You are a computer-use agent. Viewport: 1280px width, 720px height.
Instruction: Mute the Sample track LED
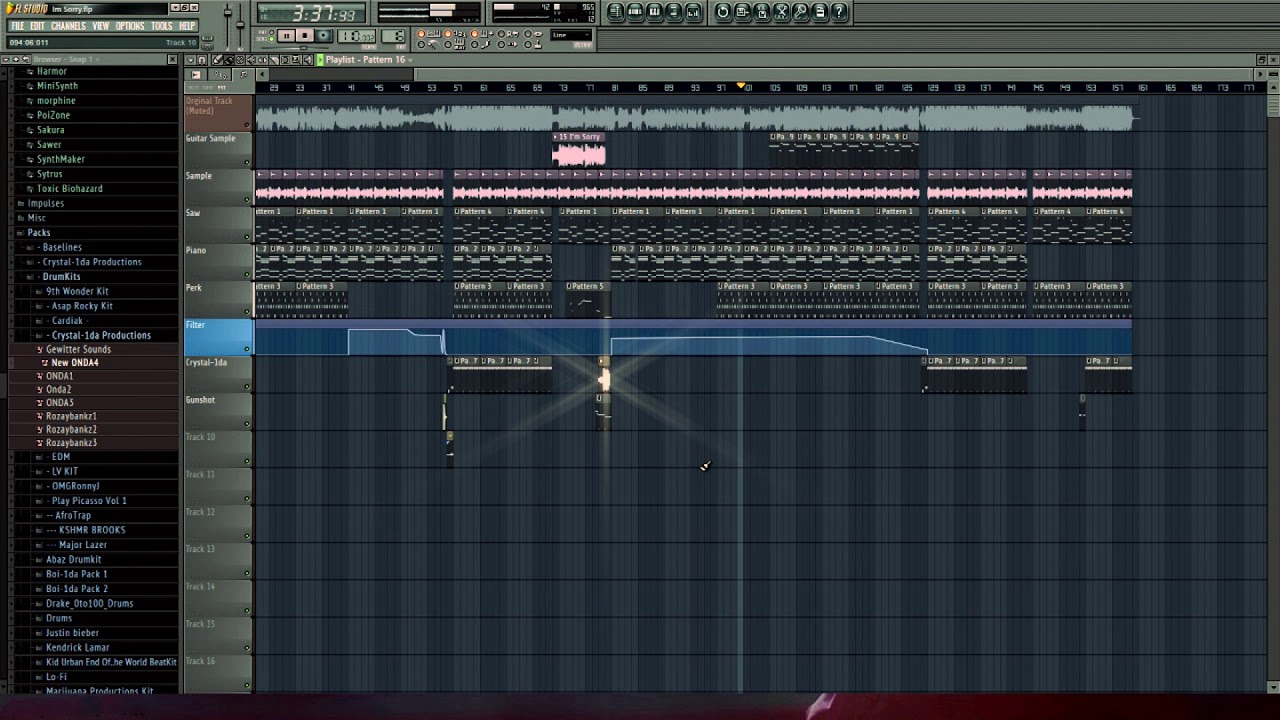click(x=247, y=199)
